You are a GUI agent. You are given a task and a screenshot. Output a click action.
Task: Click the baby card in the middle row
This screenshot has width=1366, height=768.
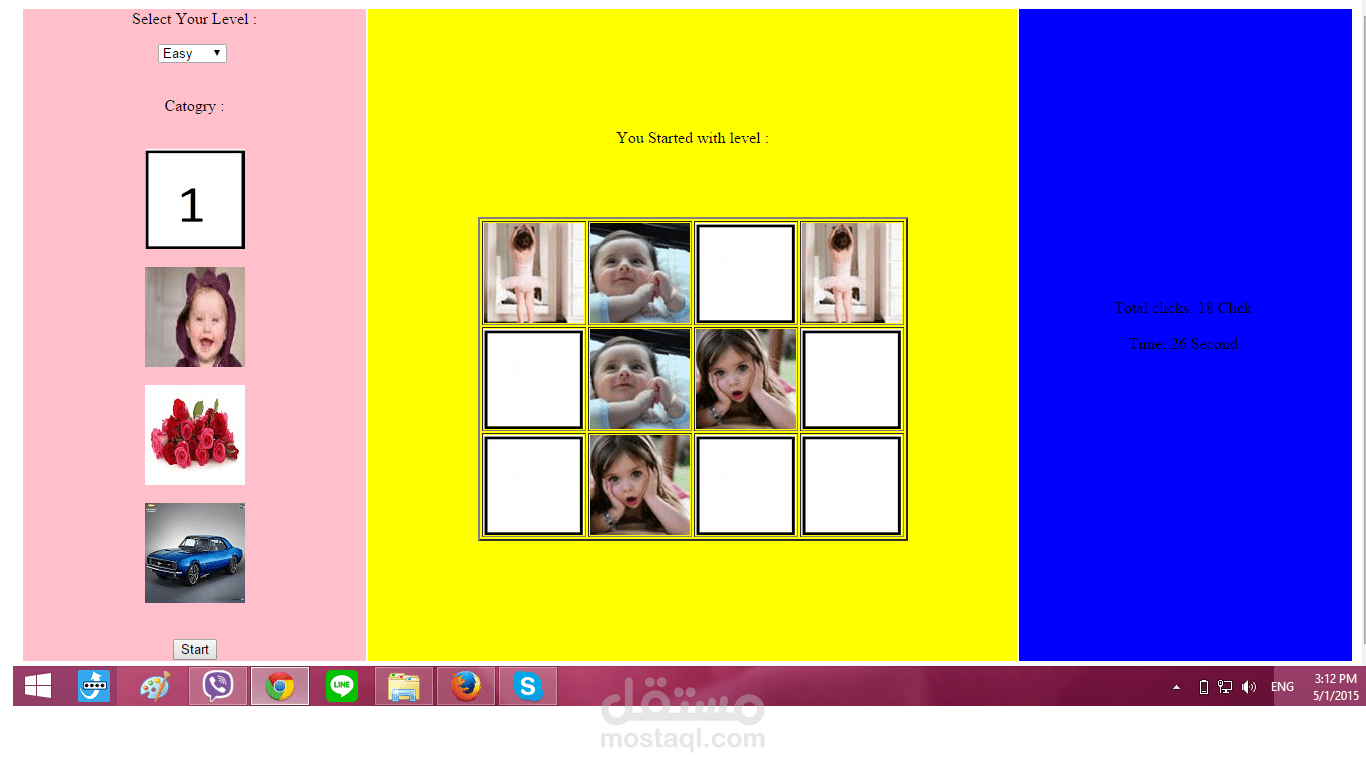point(640,379)
